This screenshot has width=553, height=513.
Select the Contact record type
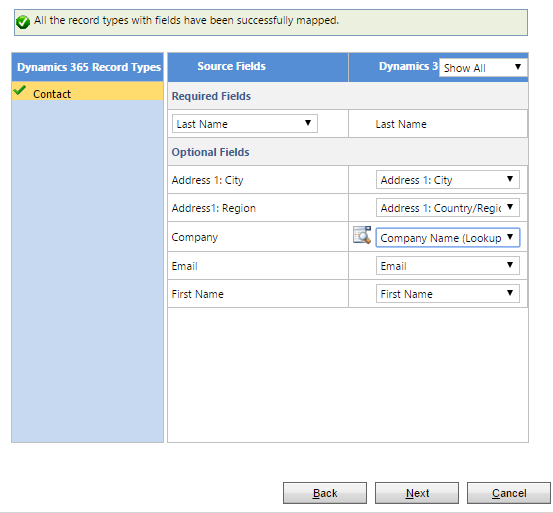(x=87, y=91)
